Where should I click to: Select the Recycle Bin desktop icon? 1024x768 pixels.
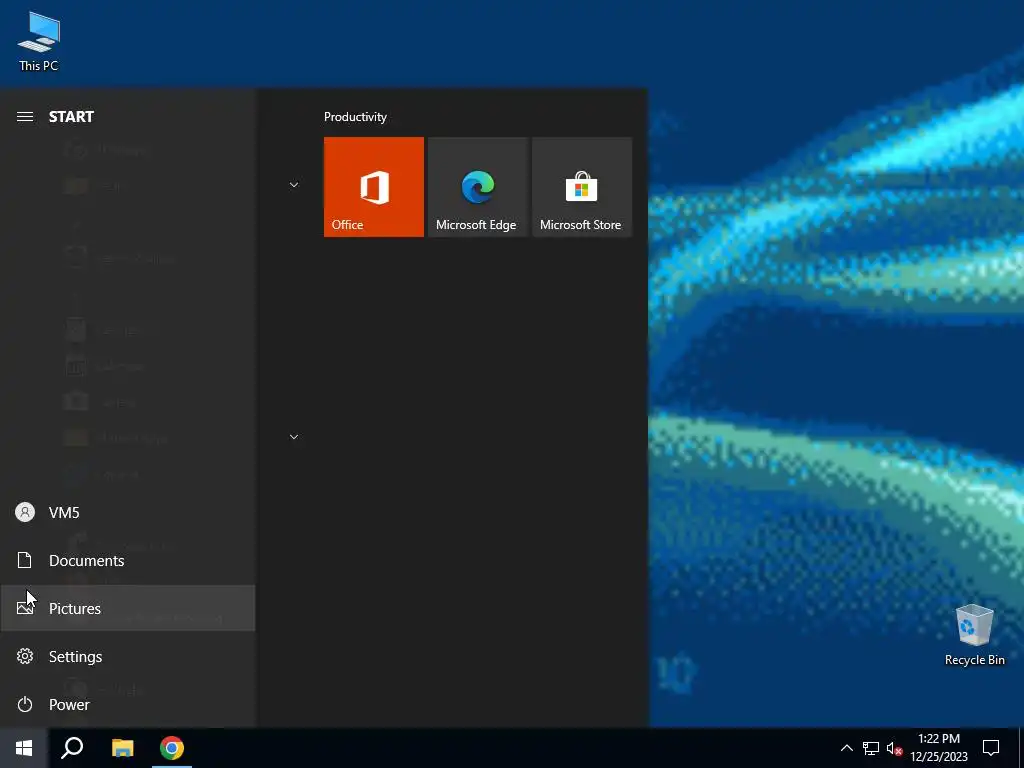[974, 635]
